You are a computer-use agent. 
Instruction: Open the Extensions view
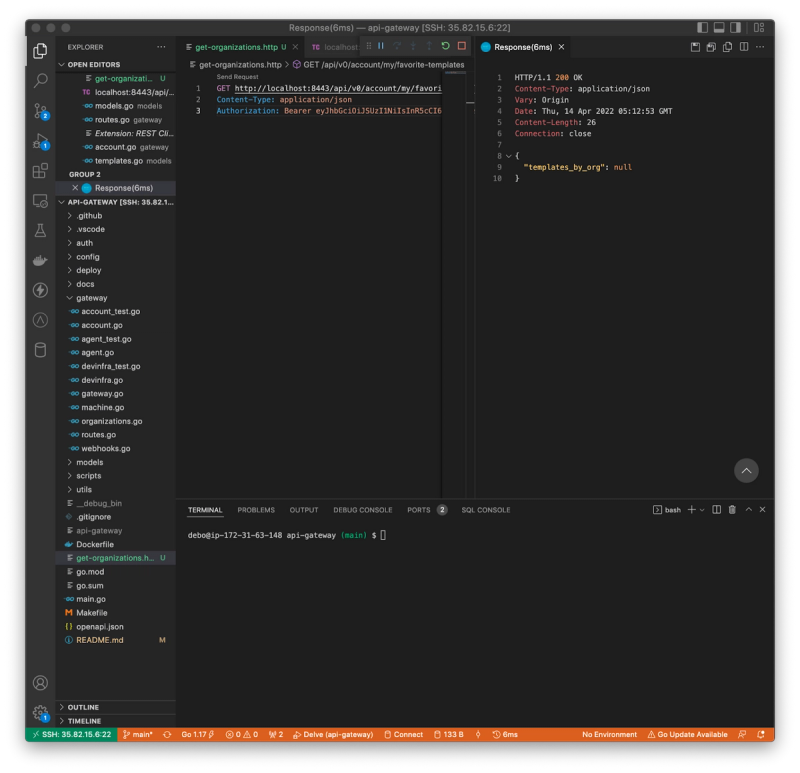pyautogui.click(x=40, y=171)
